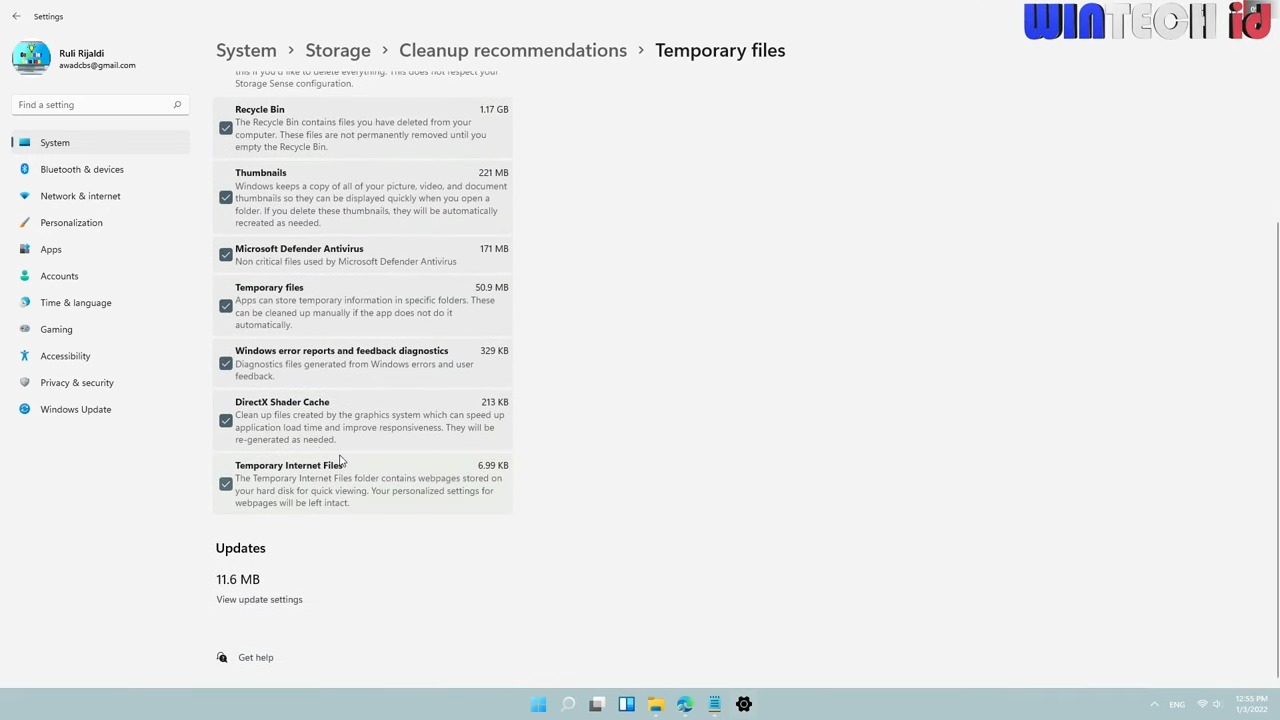Click the Get help headset icon
1280x720 pixels.
tap(222, 657)
